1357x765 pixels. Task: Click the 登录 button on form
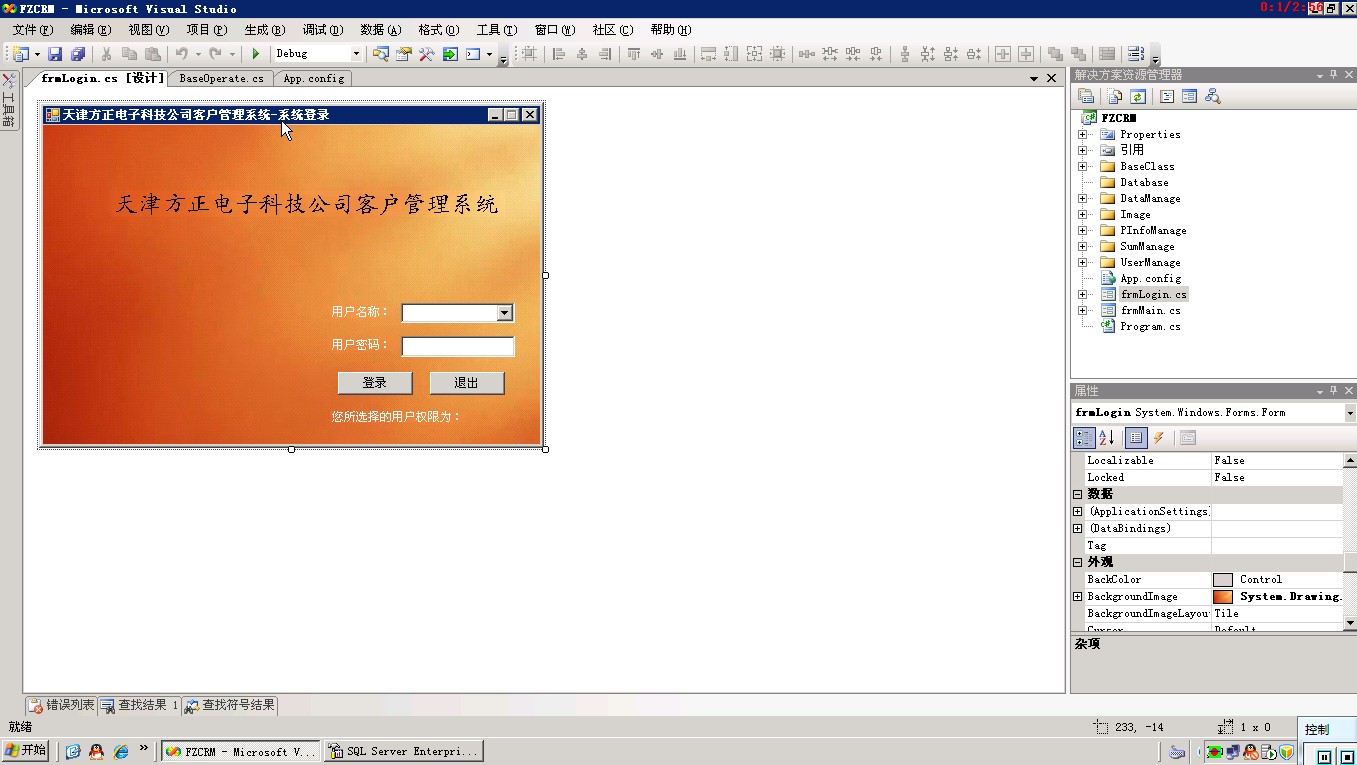(x=375, y=383)
